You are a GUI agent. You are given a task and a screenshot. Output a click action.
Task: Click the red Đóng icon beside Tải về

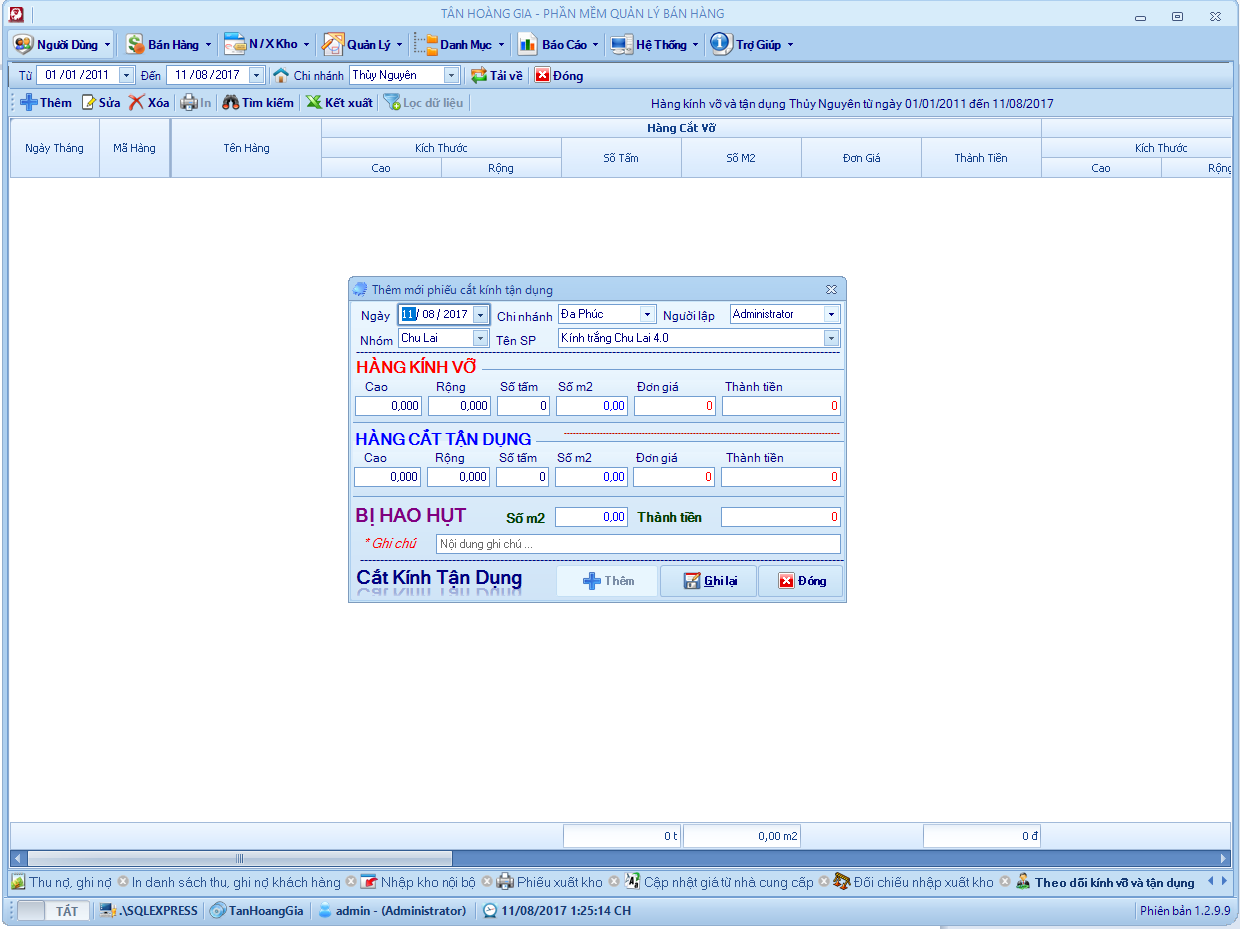coord(542,76)
